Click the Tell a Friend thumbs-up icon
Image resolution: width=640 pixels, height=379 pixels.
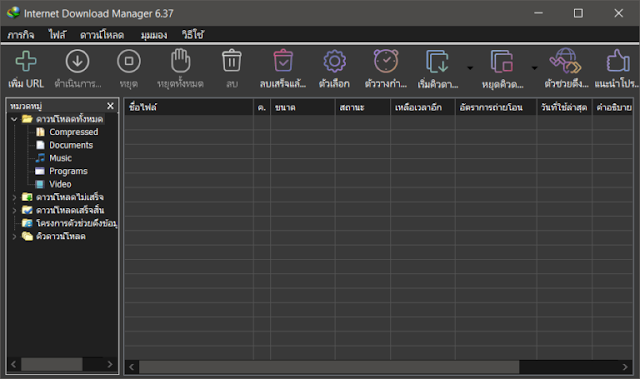[x=618, y=61]
